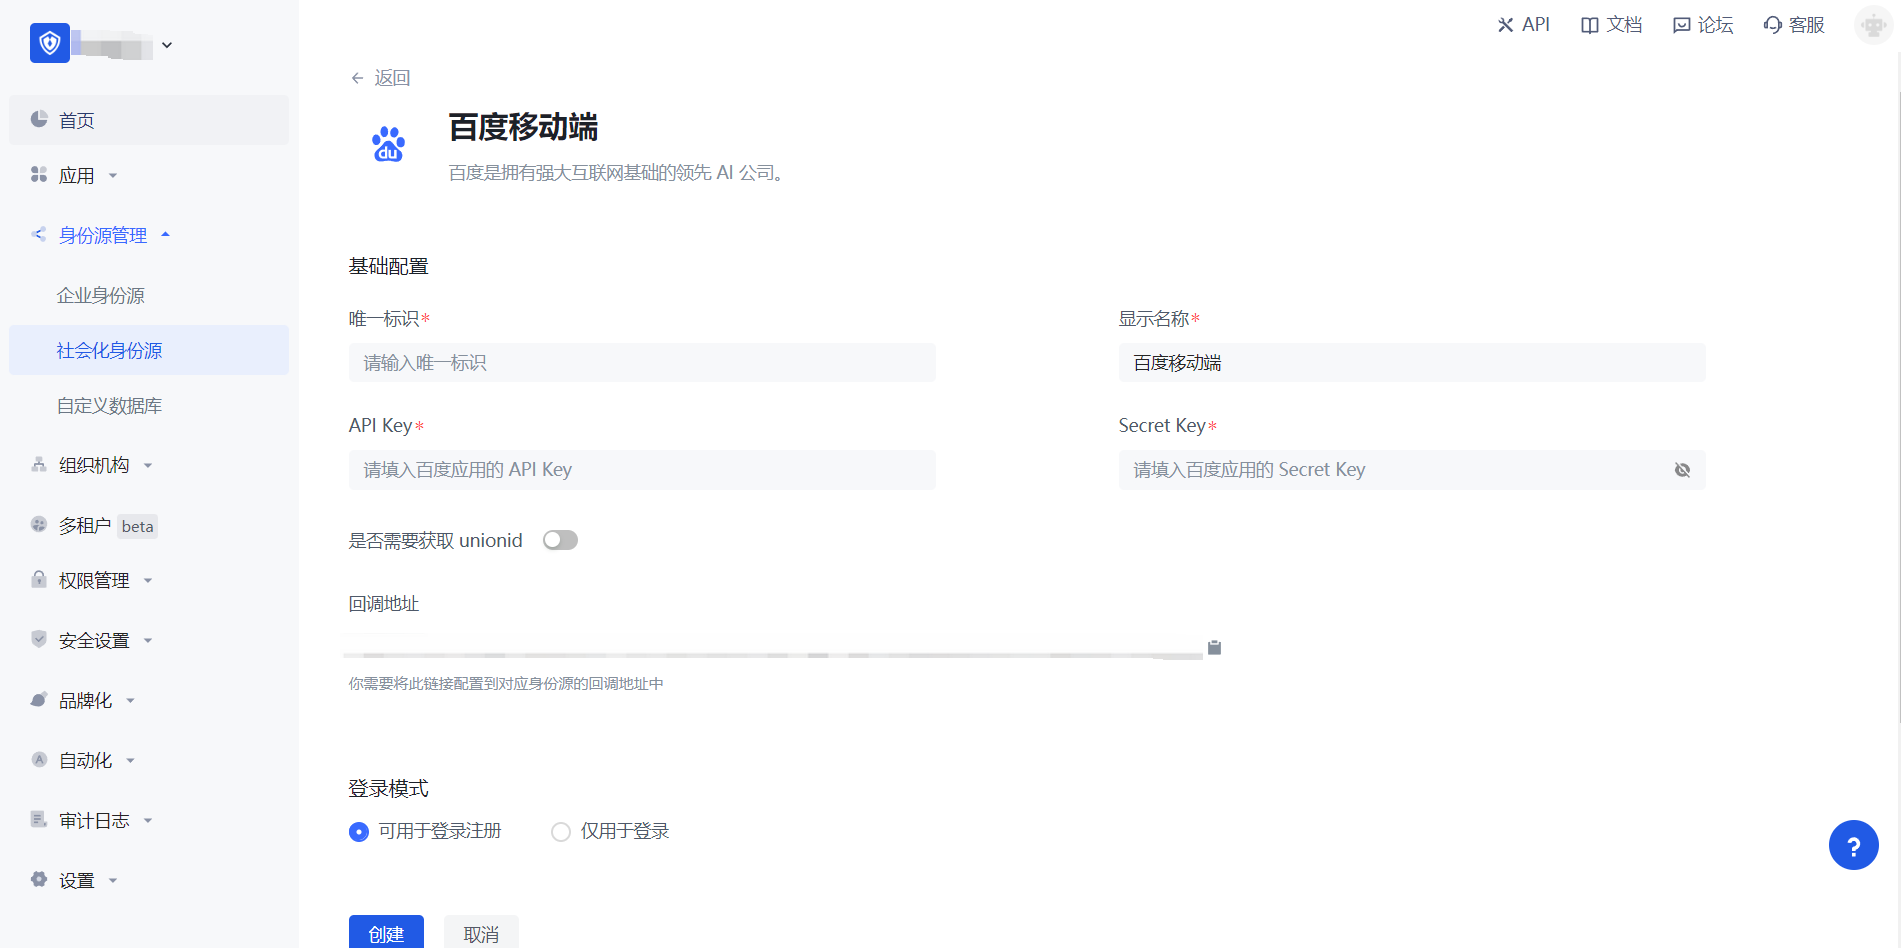Open 自定义数据库 submenu item
The width and height of the screenshot is (1901, 948).
tap(109, 406)
